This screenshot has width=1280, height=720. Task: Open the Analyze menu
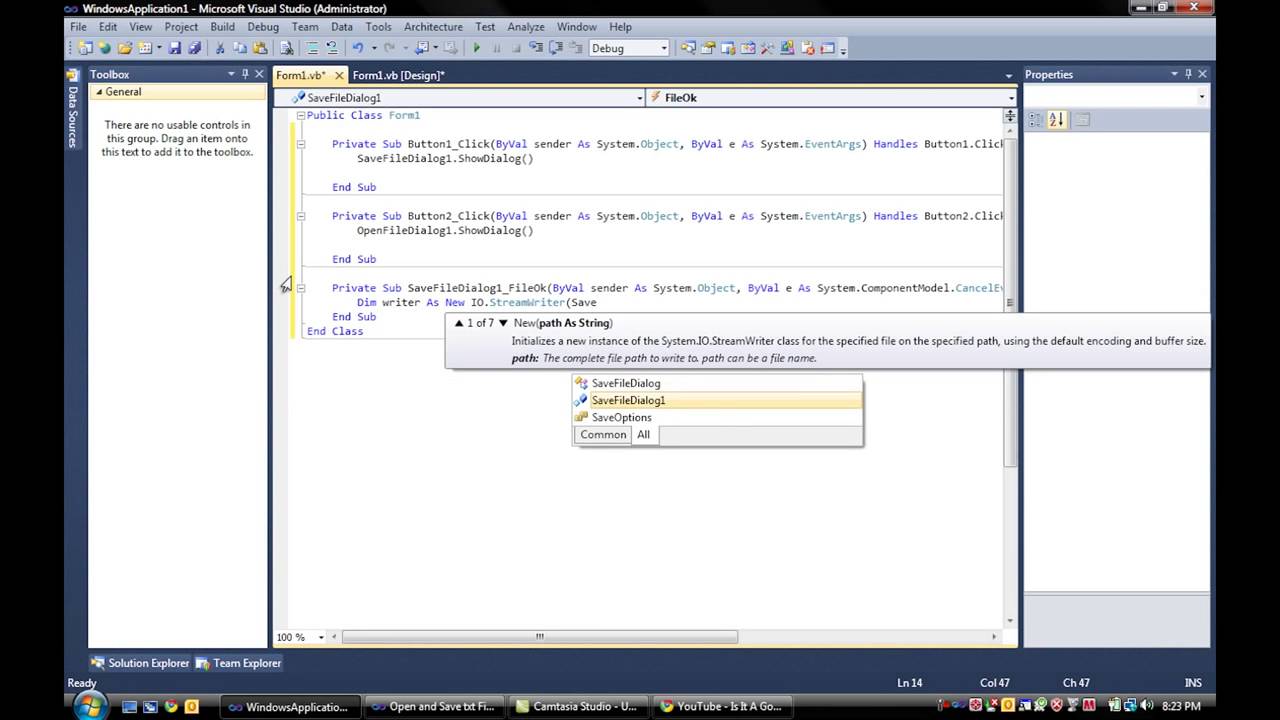click(x=525, y=27)
